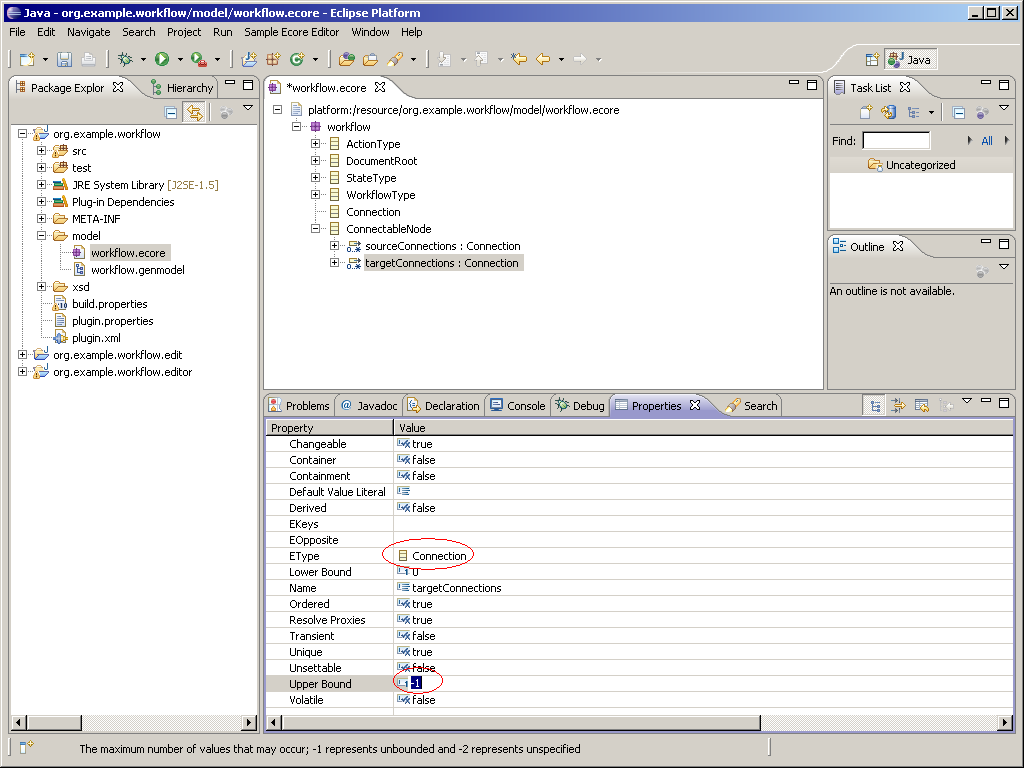Click the All link in Task List
The width and height of the screenshot is (1024, 768).
tap(986, 141)
